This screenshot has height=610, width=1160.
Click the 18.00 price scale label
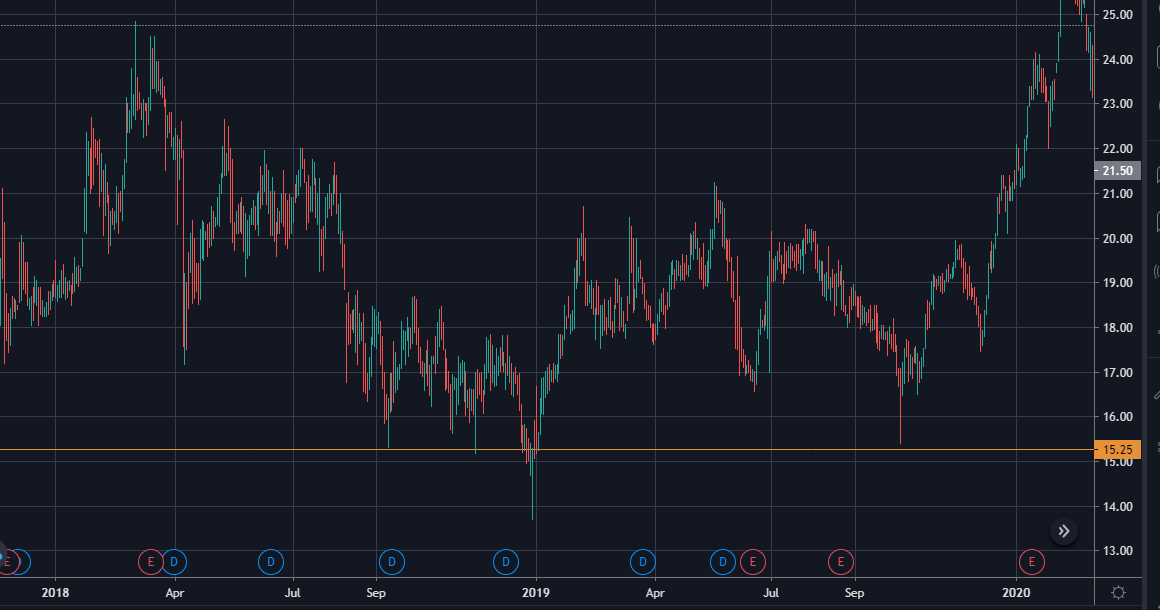(x=1117, y=328)
